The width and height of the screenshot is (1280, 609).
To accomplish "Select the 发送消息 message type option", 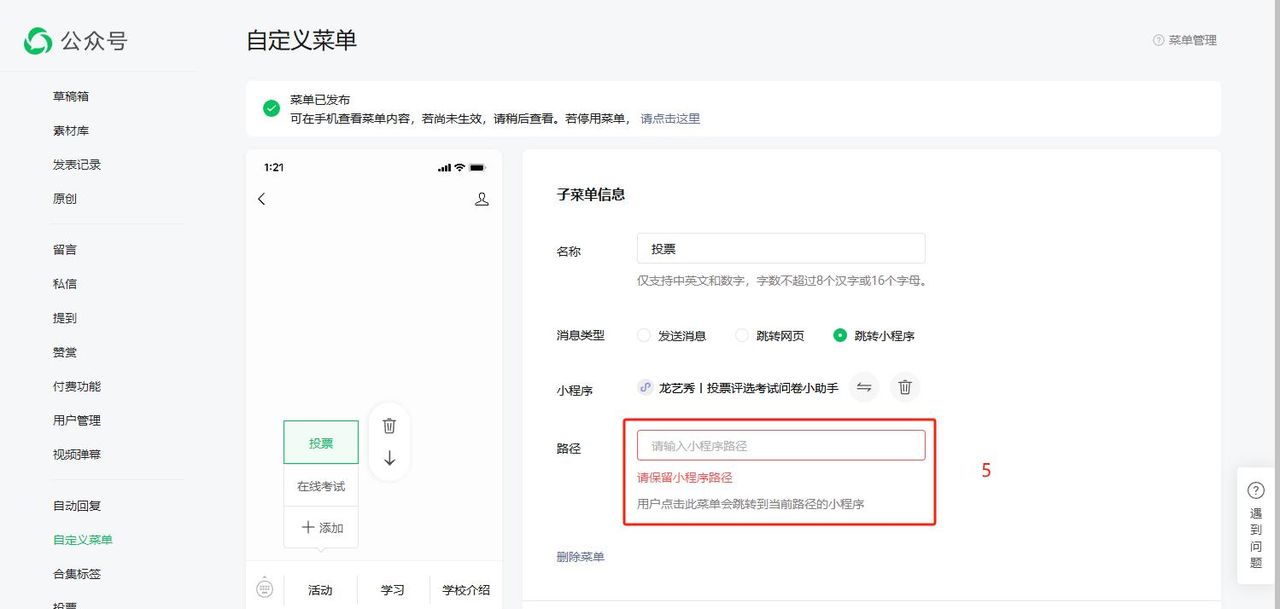I will pos(643,335).
